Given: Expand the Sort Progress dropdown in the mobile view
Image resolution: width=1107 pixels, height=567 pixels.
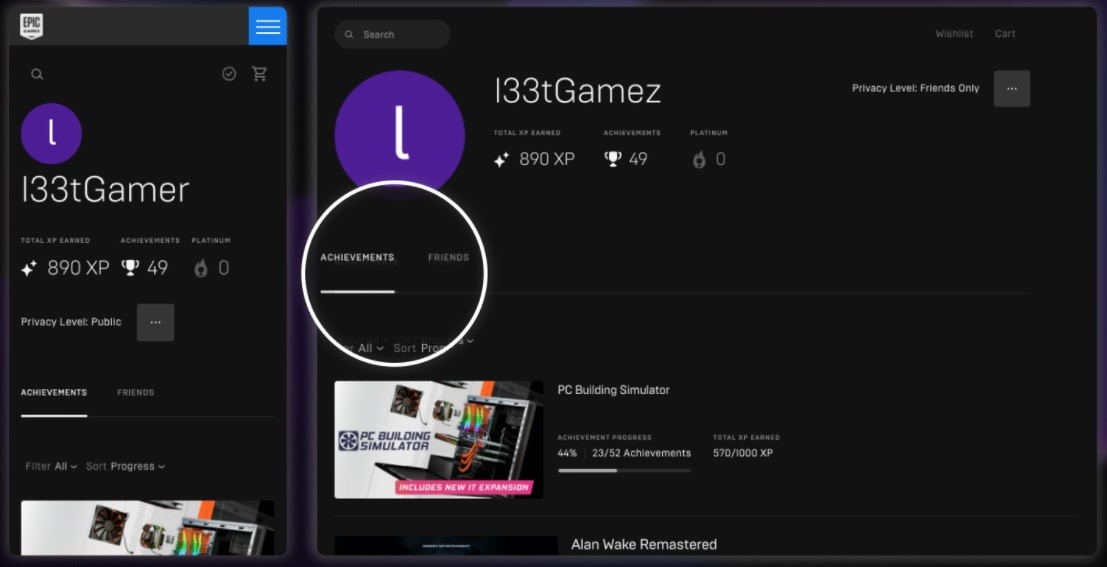Looking at the screenshot, I should click(x=125, y=466).
